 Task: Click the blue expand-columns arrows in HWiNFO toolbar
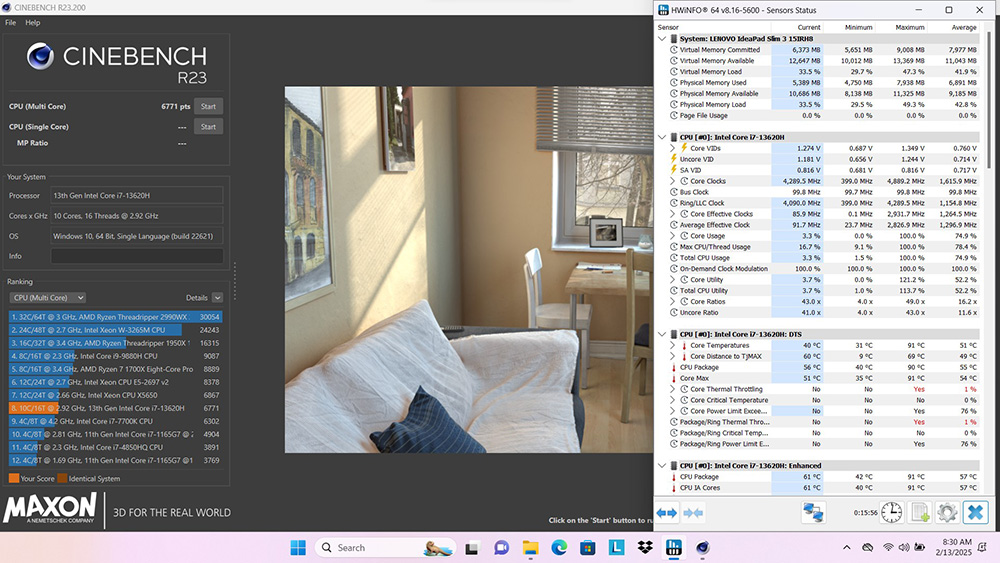click(x=666, y=513)
